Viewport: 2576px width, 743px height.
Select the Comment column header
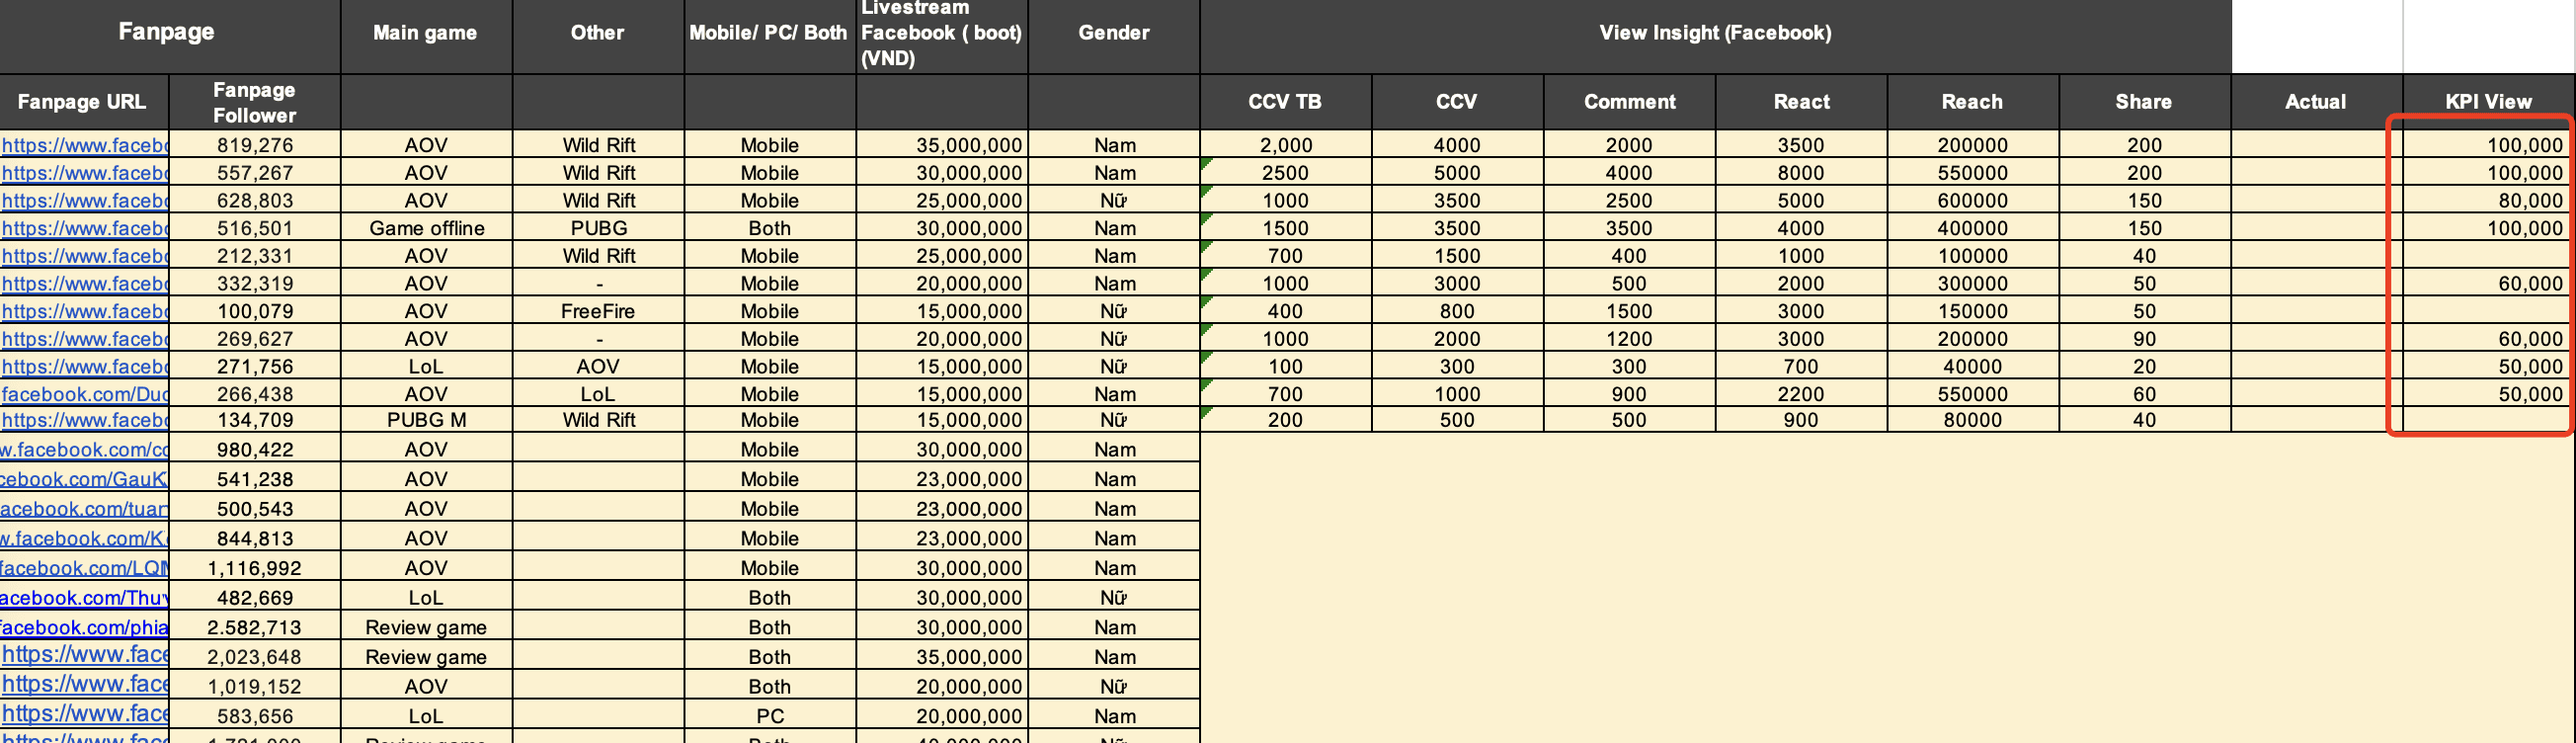(1630, 102)
